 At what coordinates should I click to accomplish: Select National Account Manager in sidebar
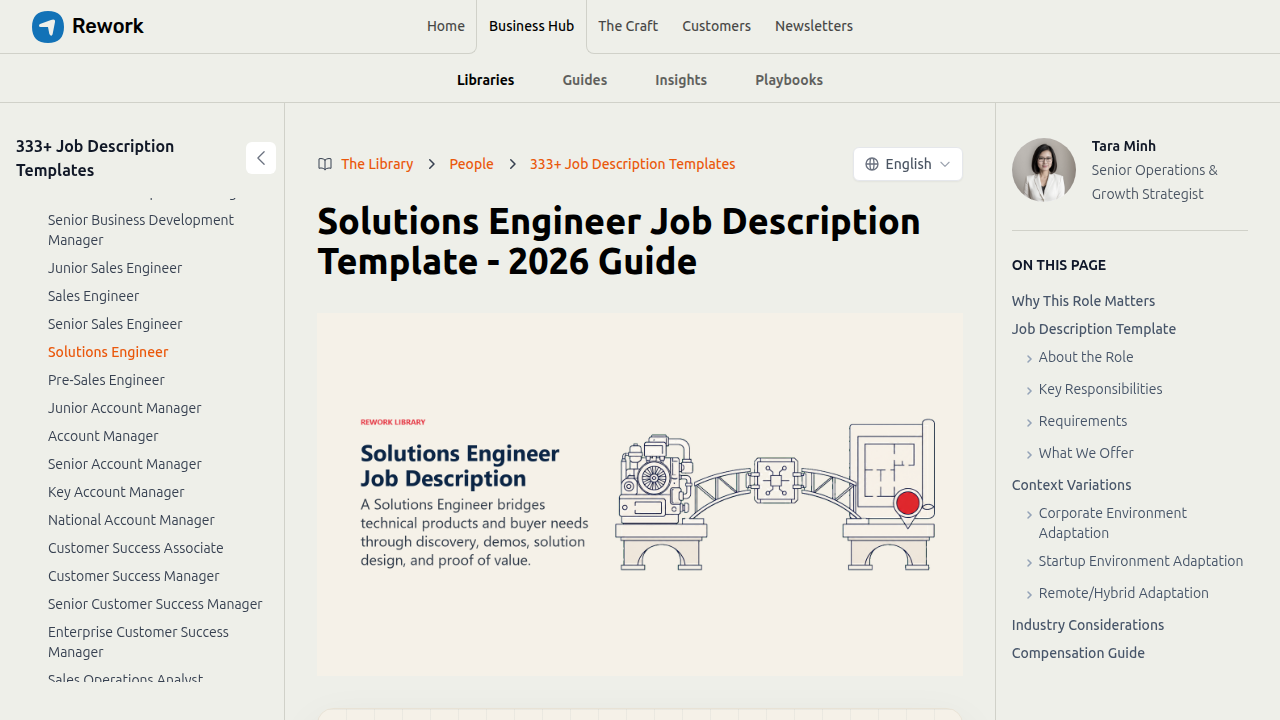pyautogui.click(x=131, y=520)
